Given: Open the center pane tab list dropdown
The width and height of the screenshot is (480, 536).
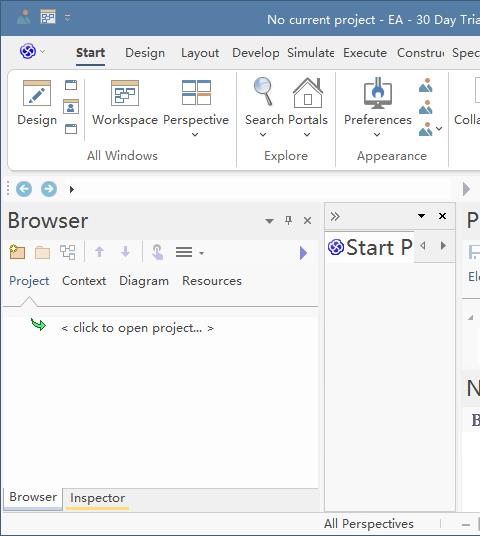Looking at the screenshot, I should pos(422,216).
